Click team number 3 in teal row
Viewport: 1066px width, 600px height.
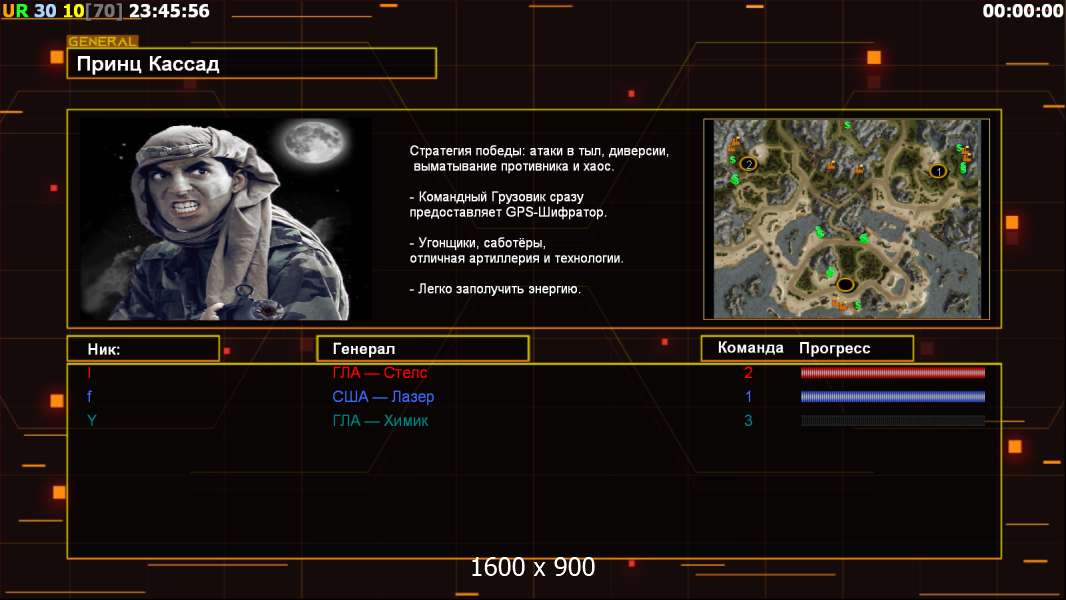tap(749, 421)
